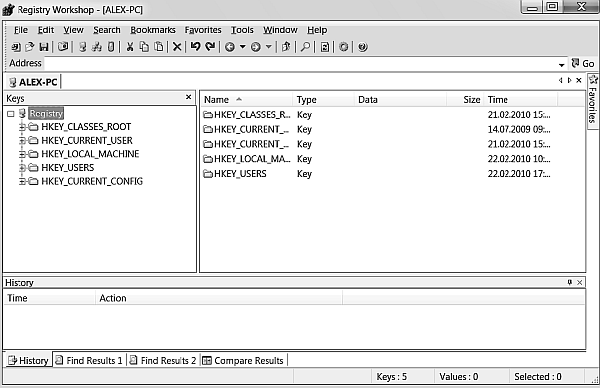This screenshot has height=388, width=600.
Task: Click the Up one level icon
Action: pos(286,47)
